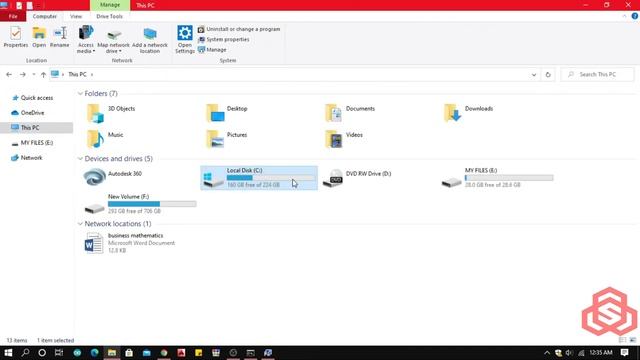Select the Rename ribbon icon
640x360 pixels.
pyautogui.click(x=60, y=37)
